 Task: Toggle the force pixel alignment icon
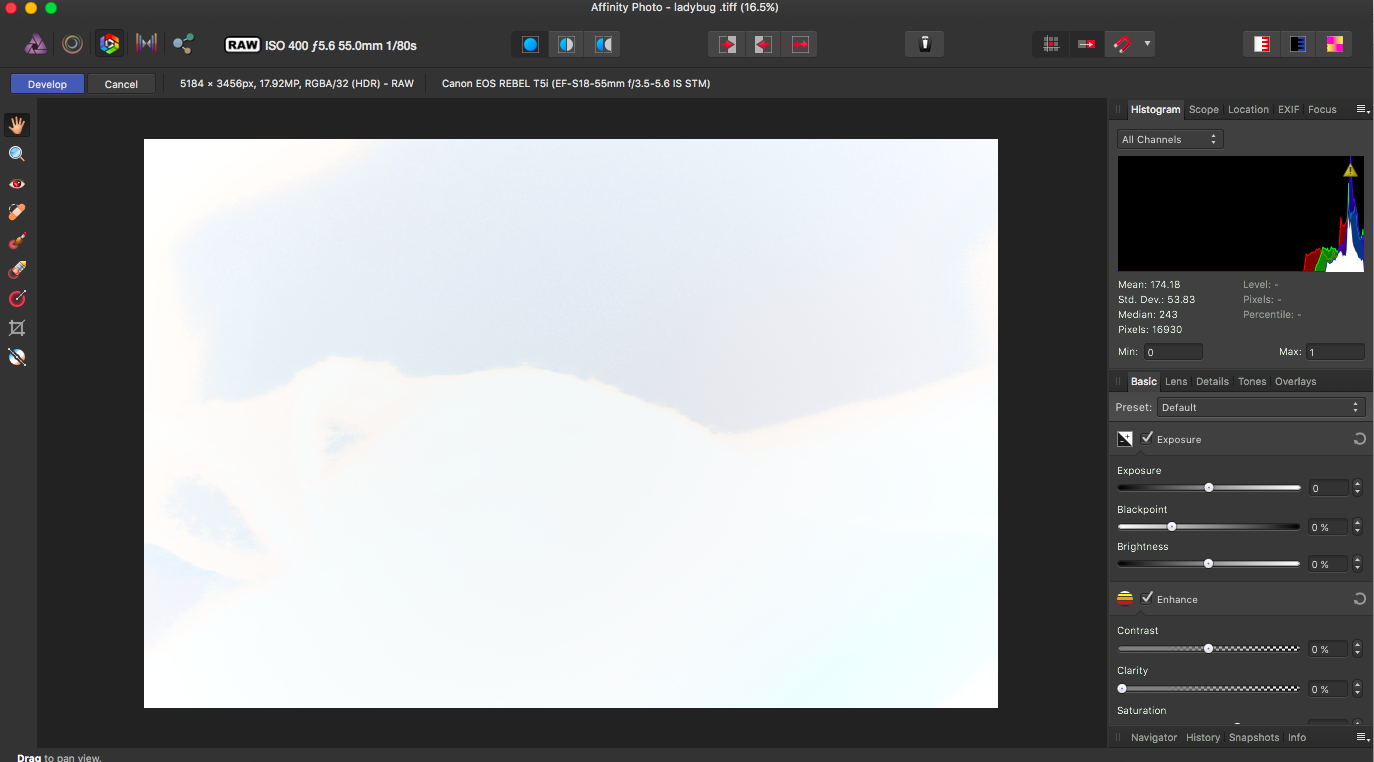point(1086,44)
